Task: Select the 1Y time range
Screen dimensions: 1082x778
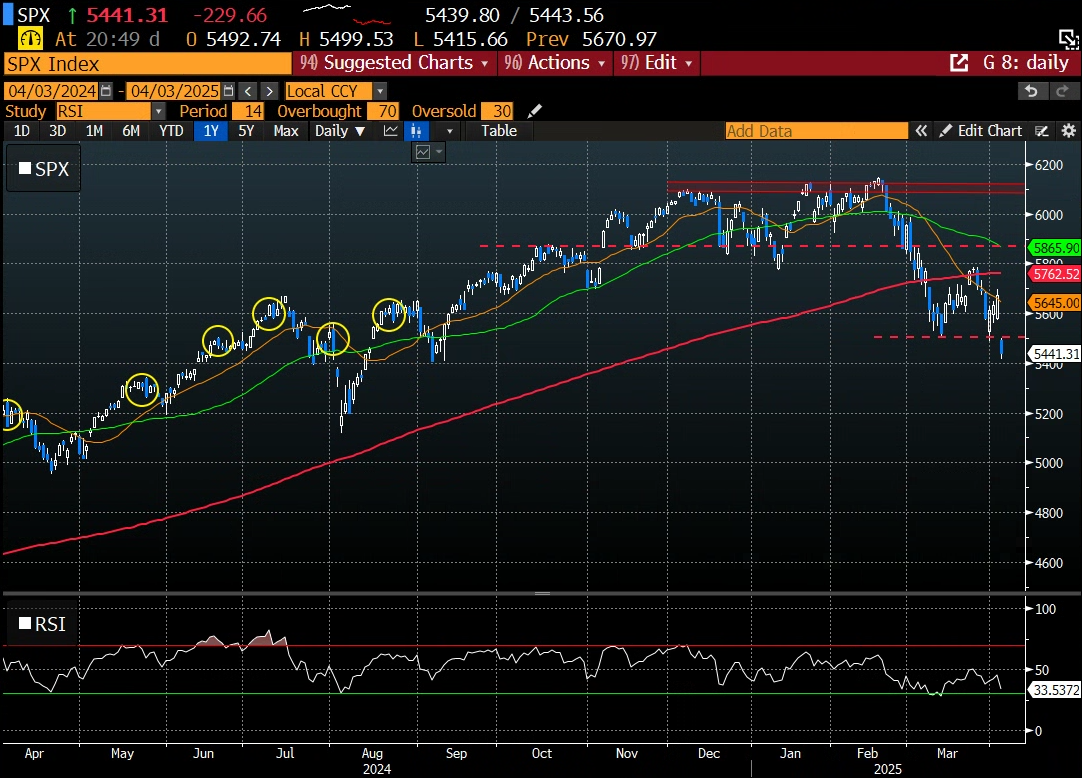Action: click(x=211, y=131)
